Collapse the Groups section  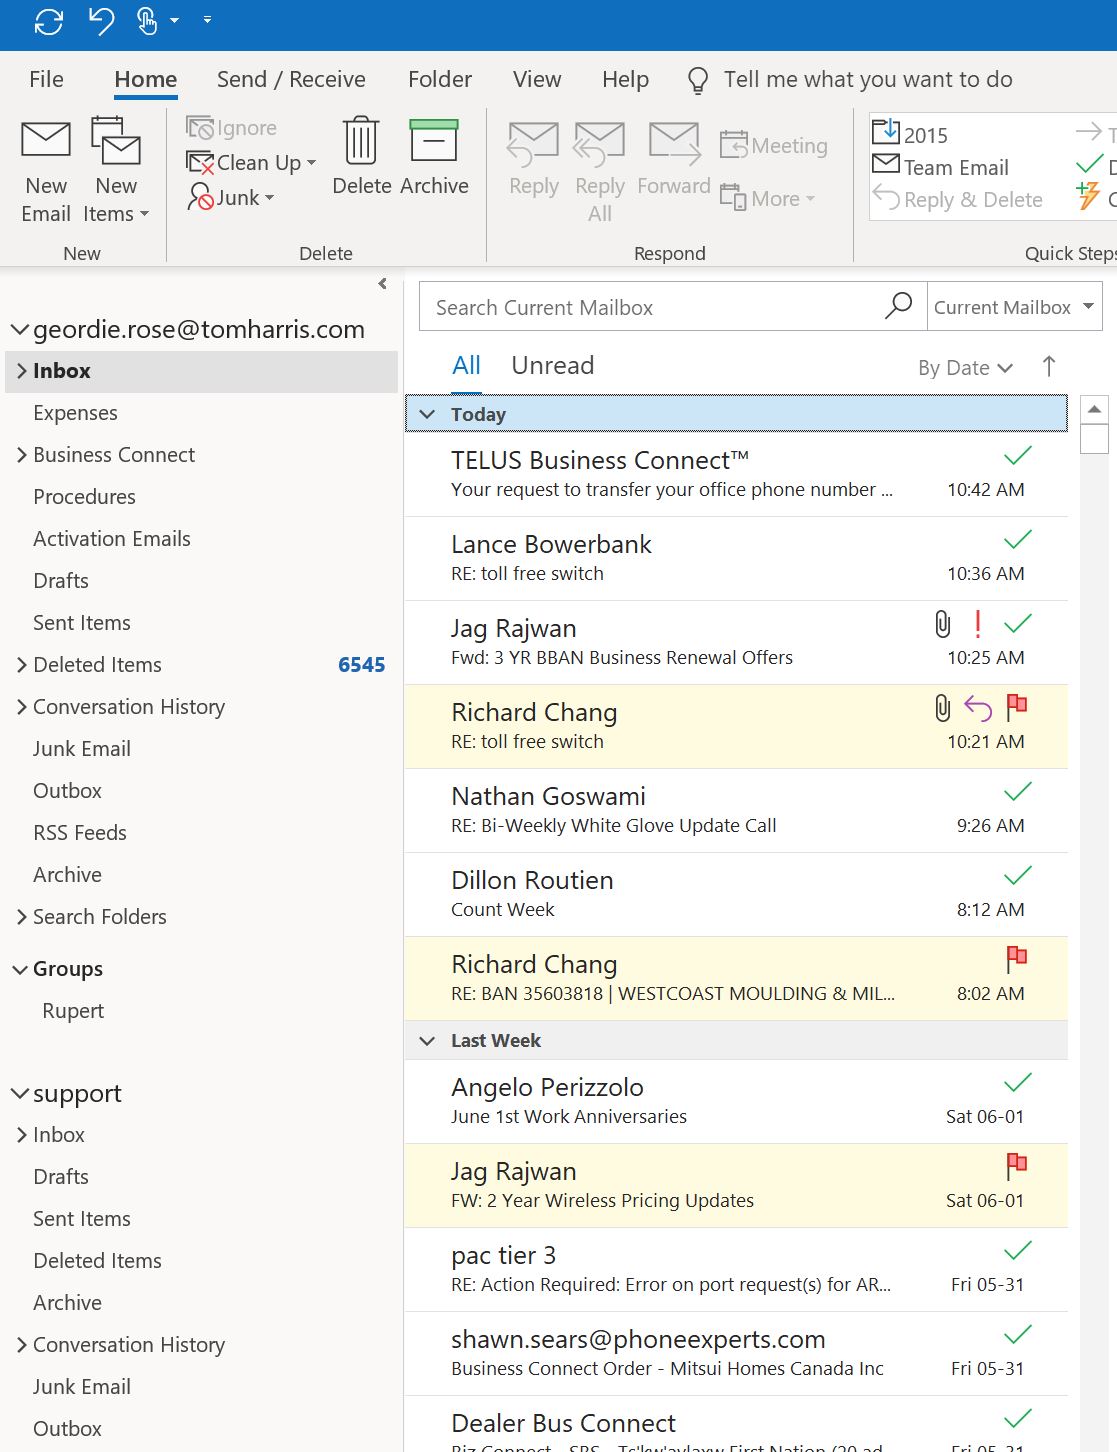pos(20,969)
